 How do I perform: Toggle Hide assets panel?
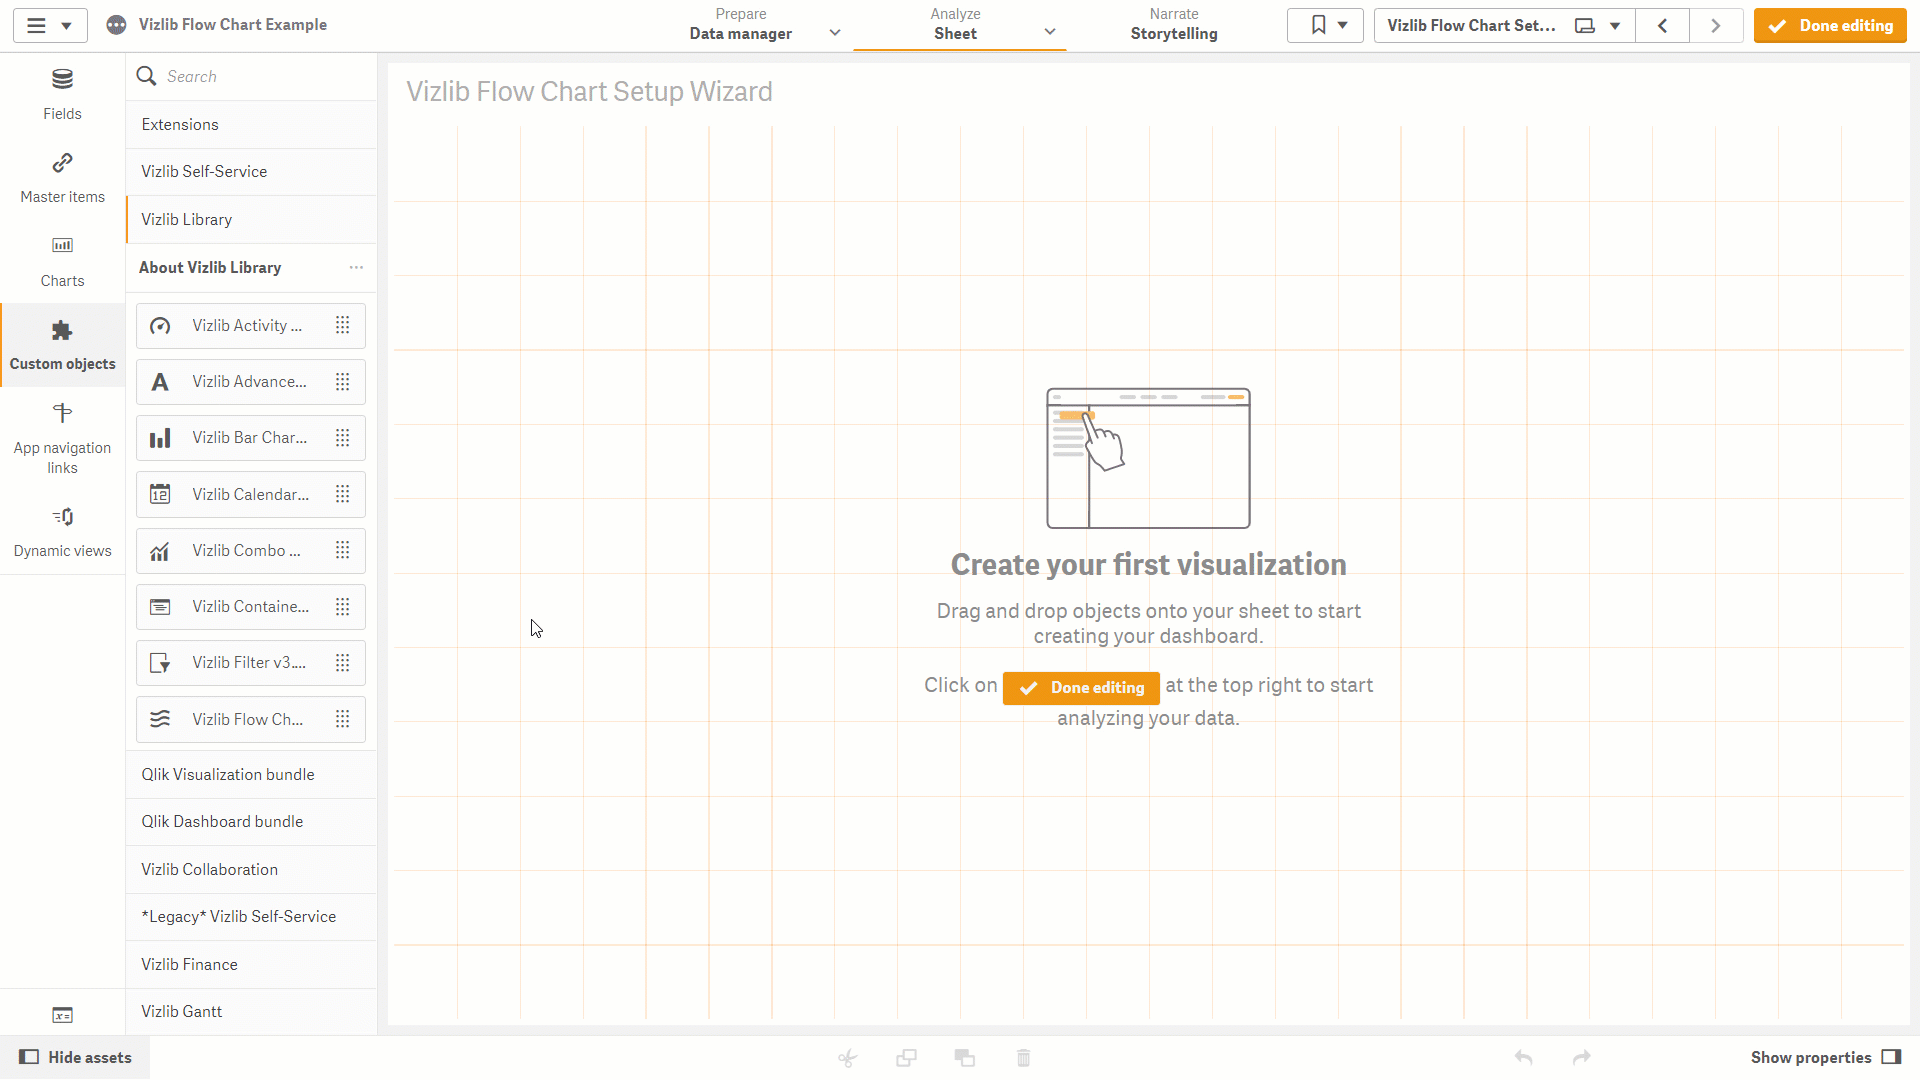(75, 1057)
